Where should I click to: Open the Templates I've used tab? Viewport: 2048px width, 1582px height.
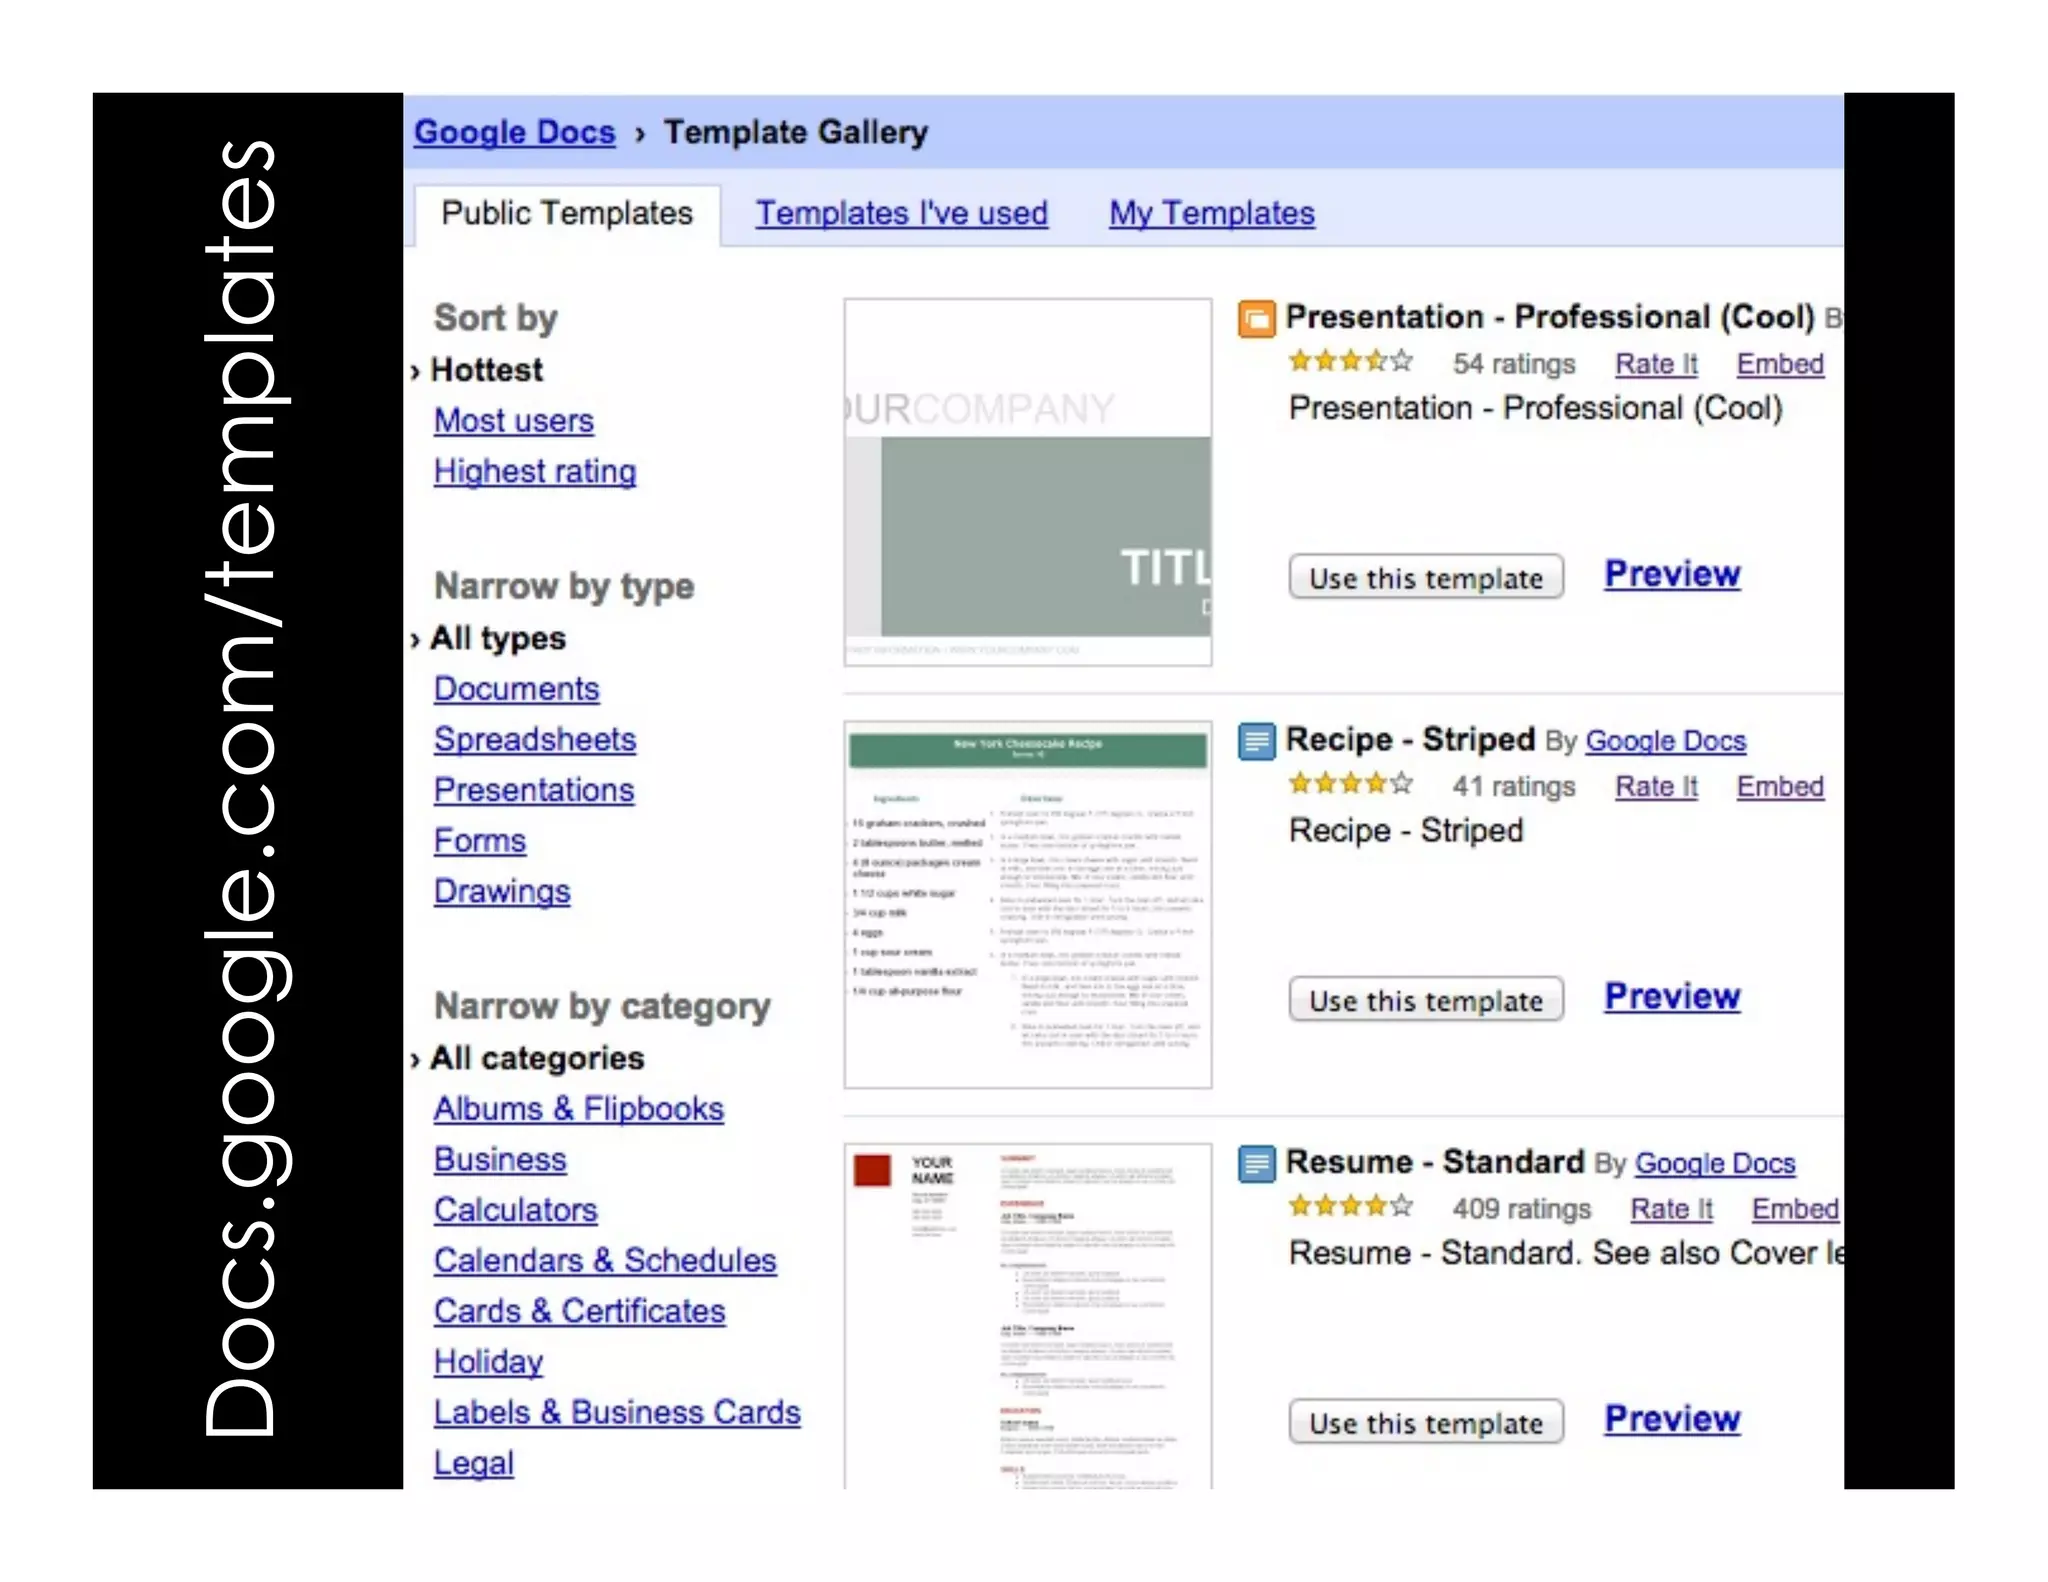tap(901, 213)
